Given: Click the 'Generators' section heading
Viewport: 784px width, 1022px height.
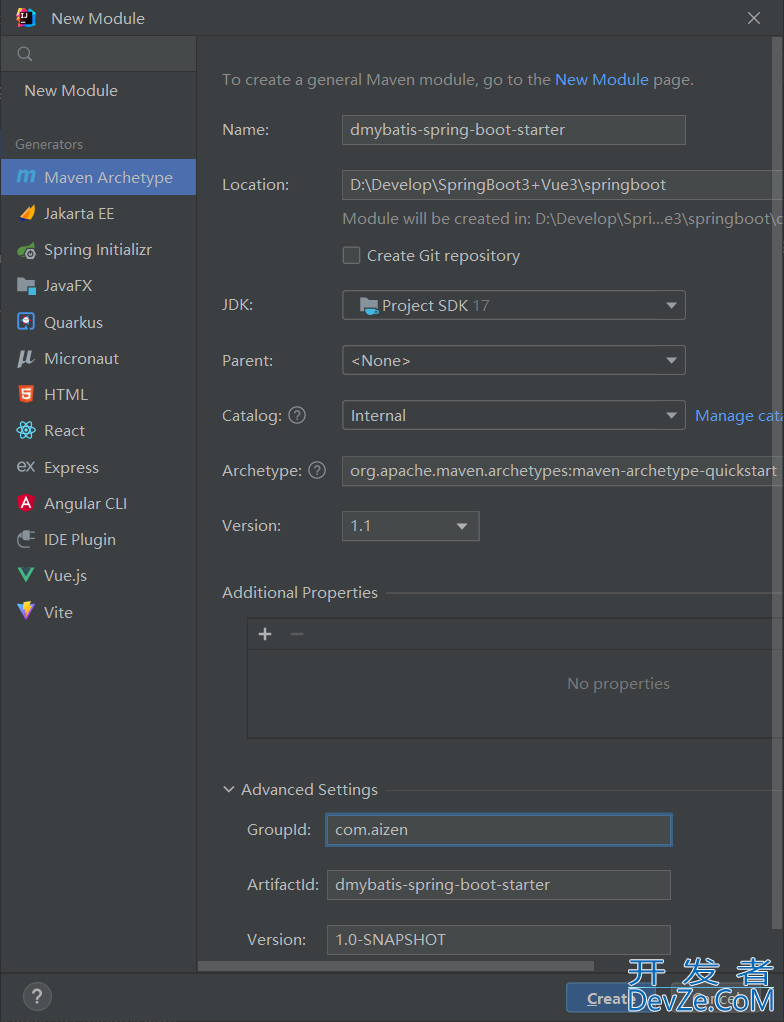Looking at the screenshot, I should (49, 144).
